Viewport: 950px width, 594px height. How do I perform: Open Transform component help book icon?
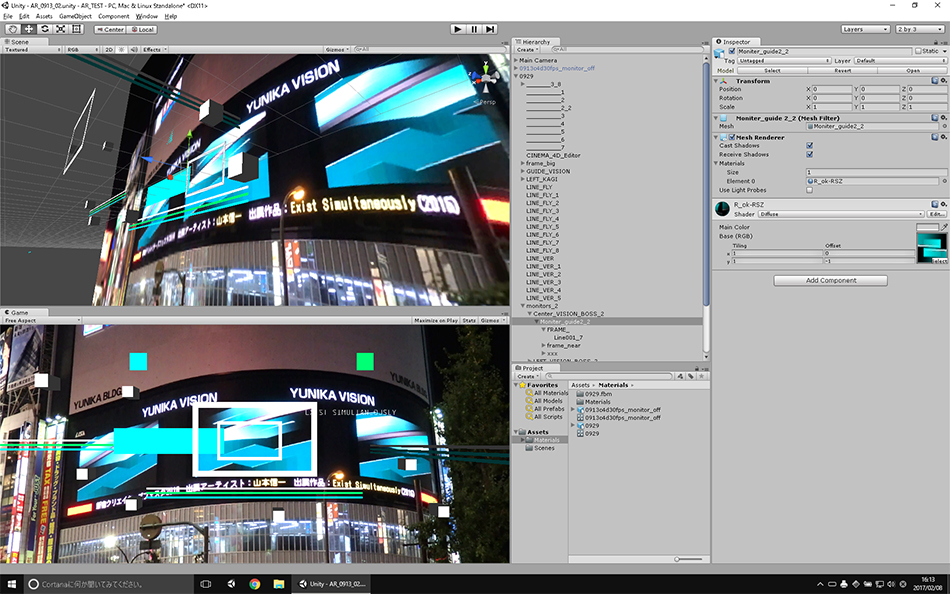tap(935, 81)
